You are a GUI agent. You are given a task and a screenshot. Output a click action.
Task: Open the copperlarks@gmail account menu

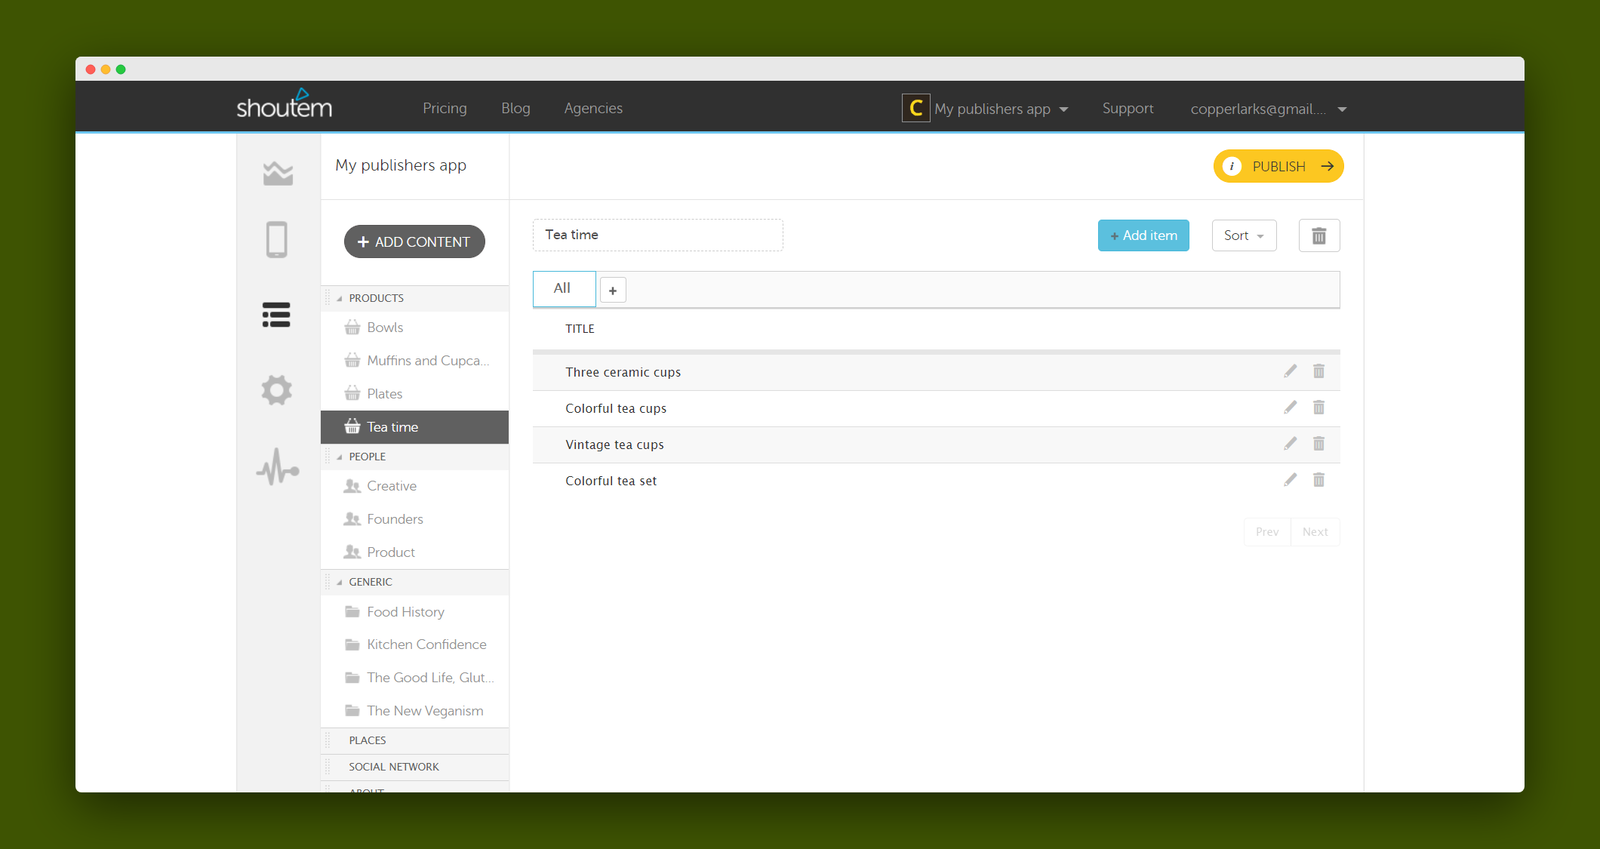coord(1268,109)
